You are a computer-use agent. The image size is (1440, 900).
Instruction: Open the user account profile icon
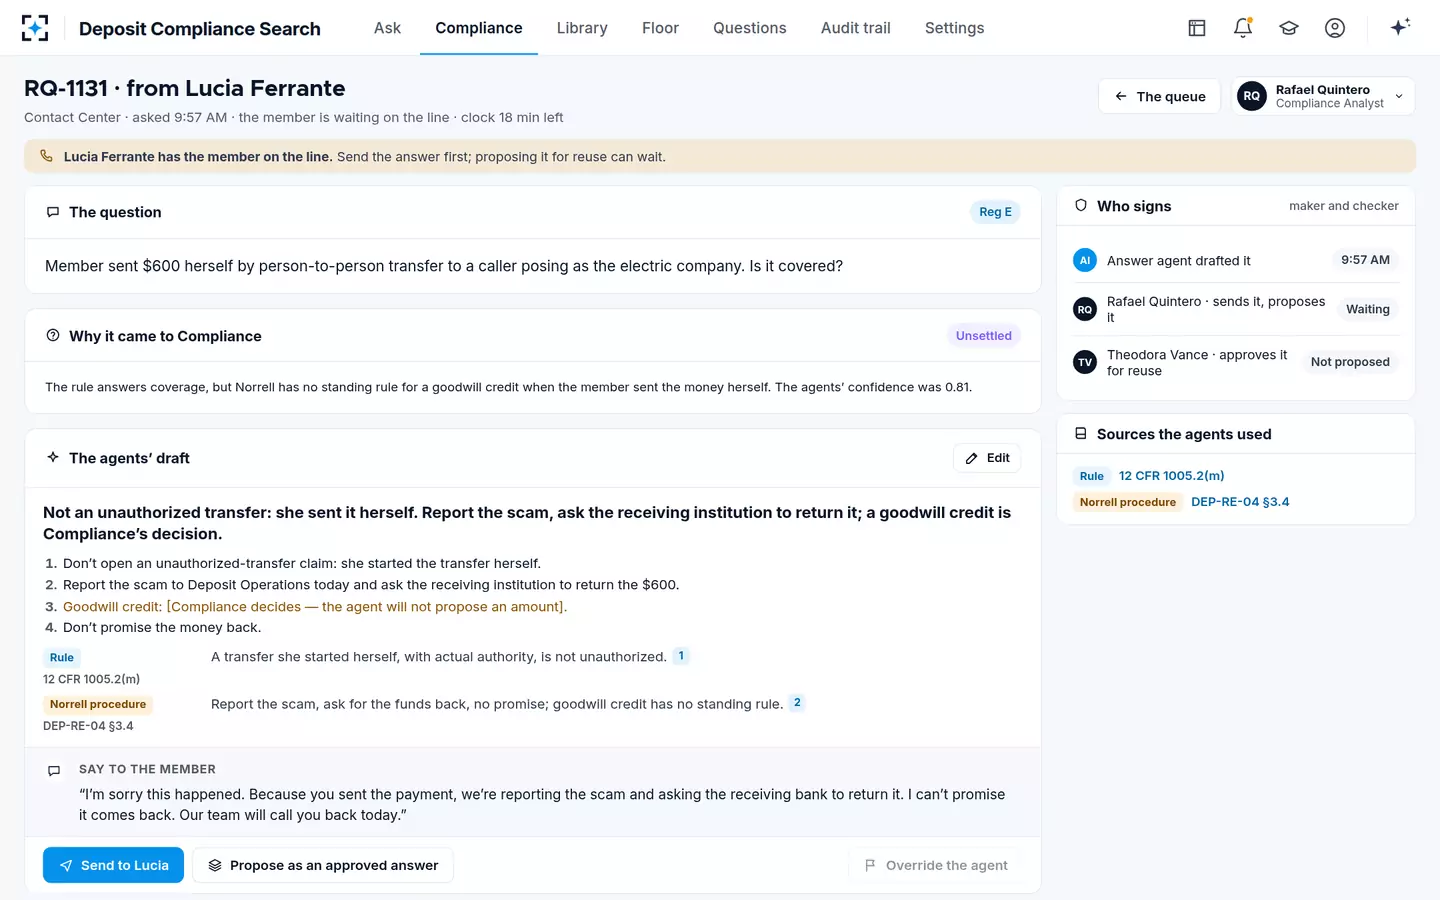pos(1335,28)
